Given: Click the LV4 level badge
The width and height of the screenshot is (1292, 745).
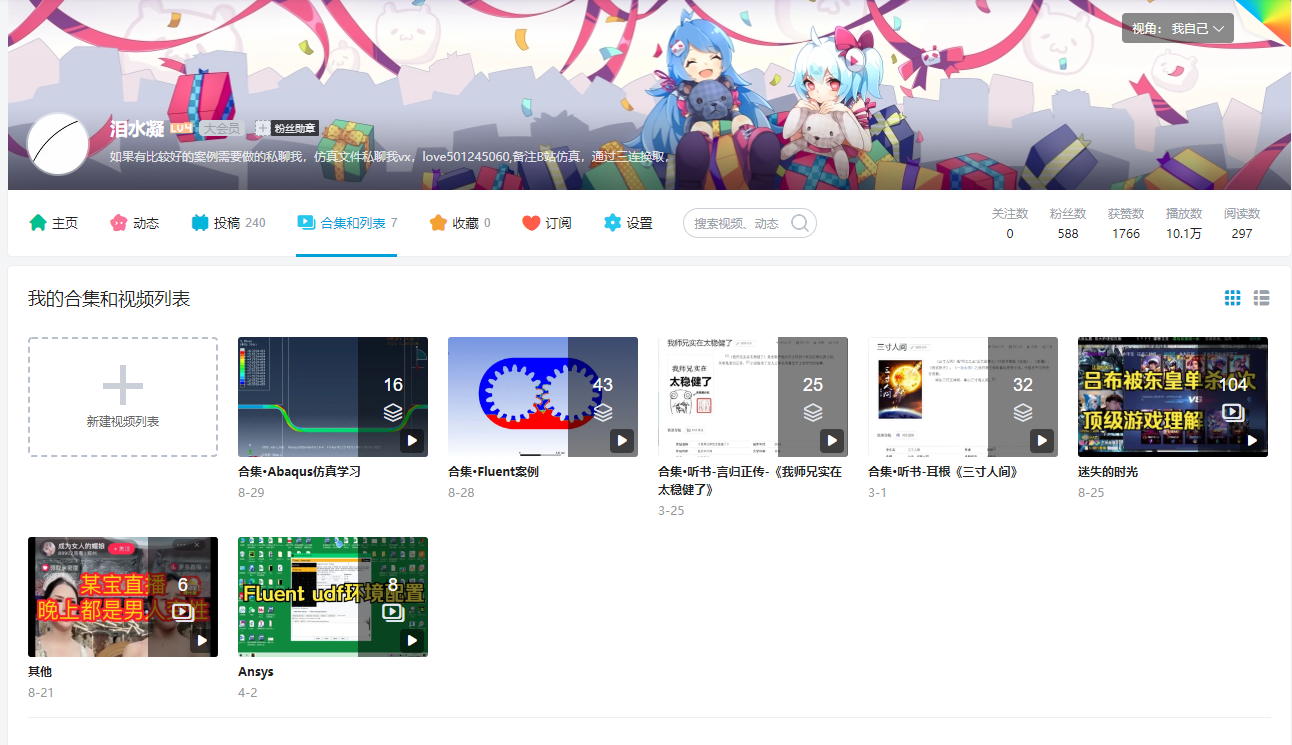Looking at the screenshot, I should [181, 128].
